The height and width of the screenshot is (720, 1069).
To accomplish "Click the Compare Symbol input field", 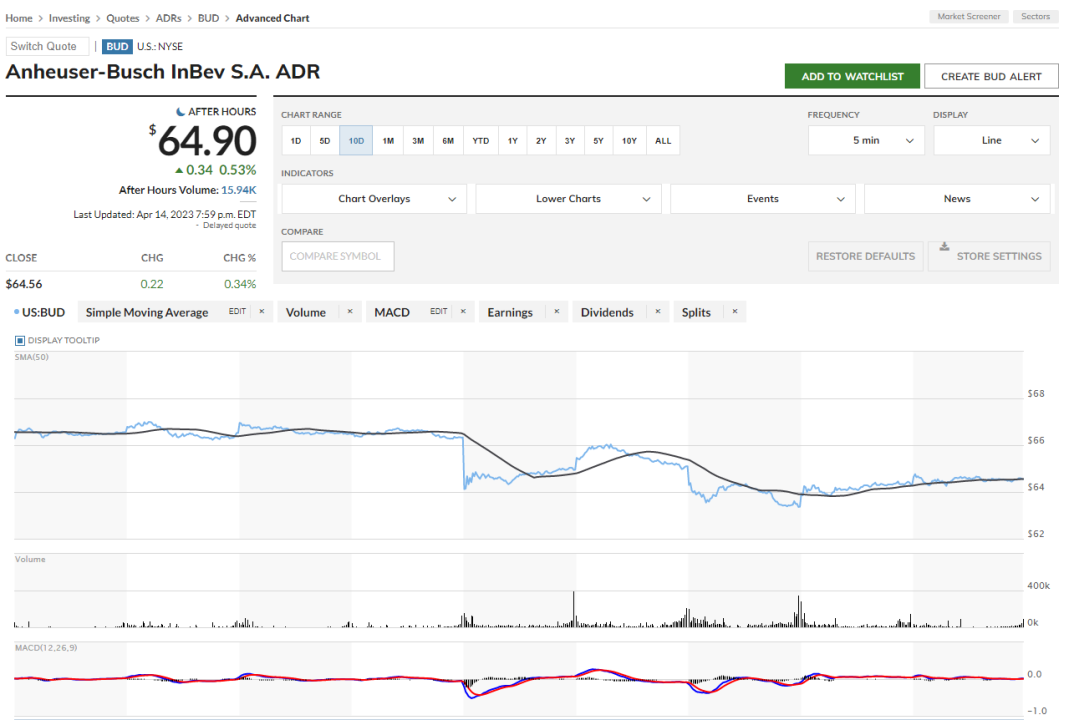I will click(337, 256).
